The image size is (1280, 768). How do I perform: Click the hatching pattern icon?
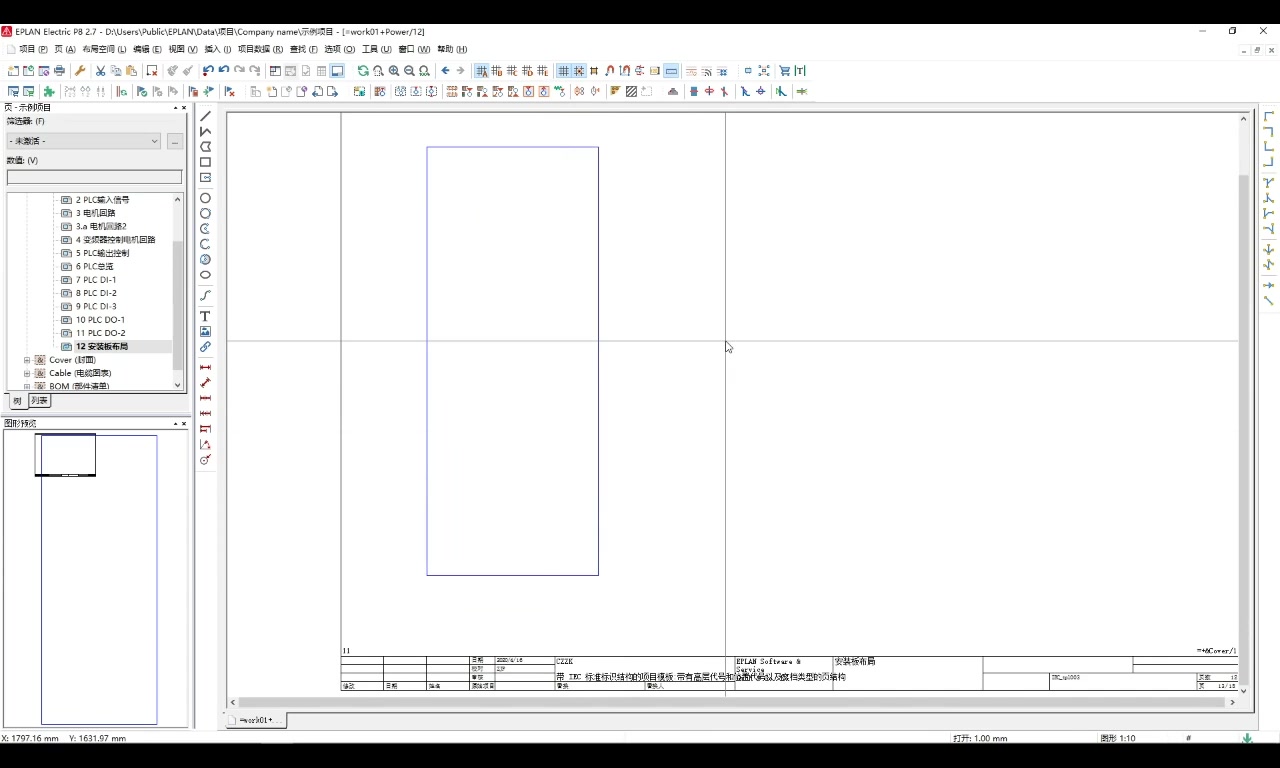pyautogui.click(x=631, y=91)
